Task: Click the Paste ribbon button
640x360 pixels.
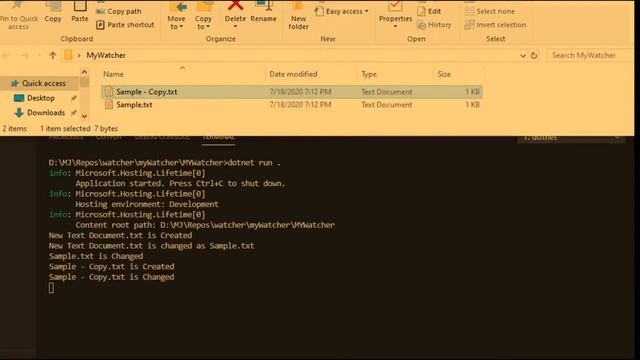Action: coord(80,12)
